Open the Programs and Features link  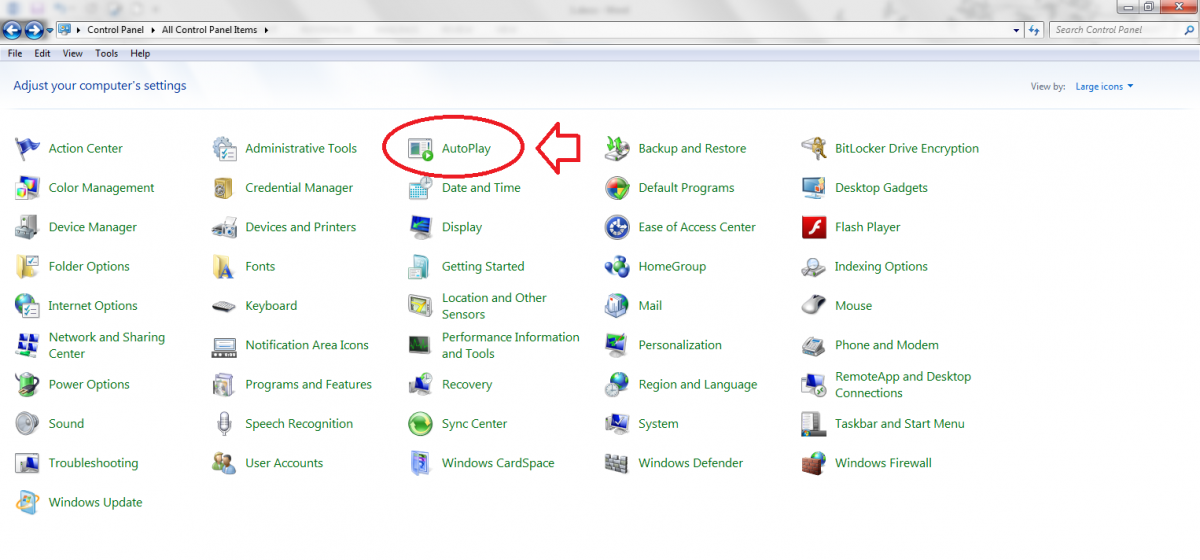pyautogui.click(x=308, y=385)
